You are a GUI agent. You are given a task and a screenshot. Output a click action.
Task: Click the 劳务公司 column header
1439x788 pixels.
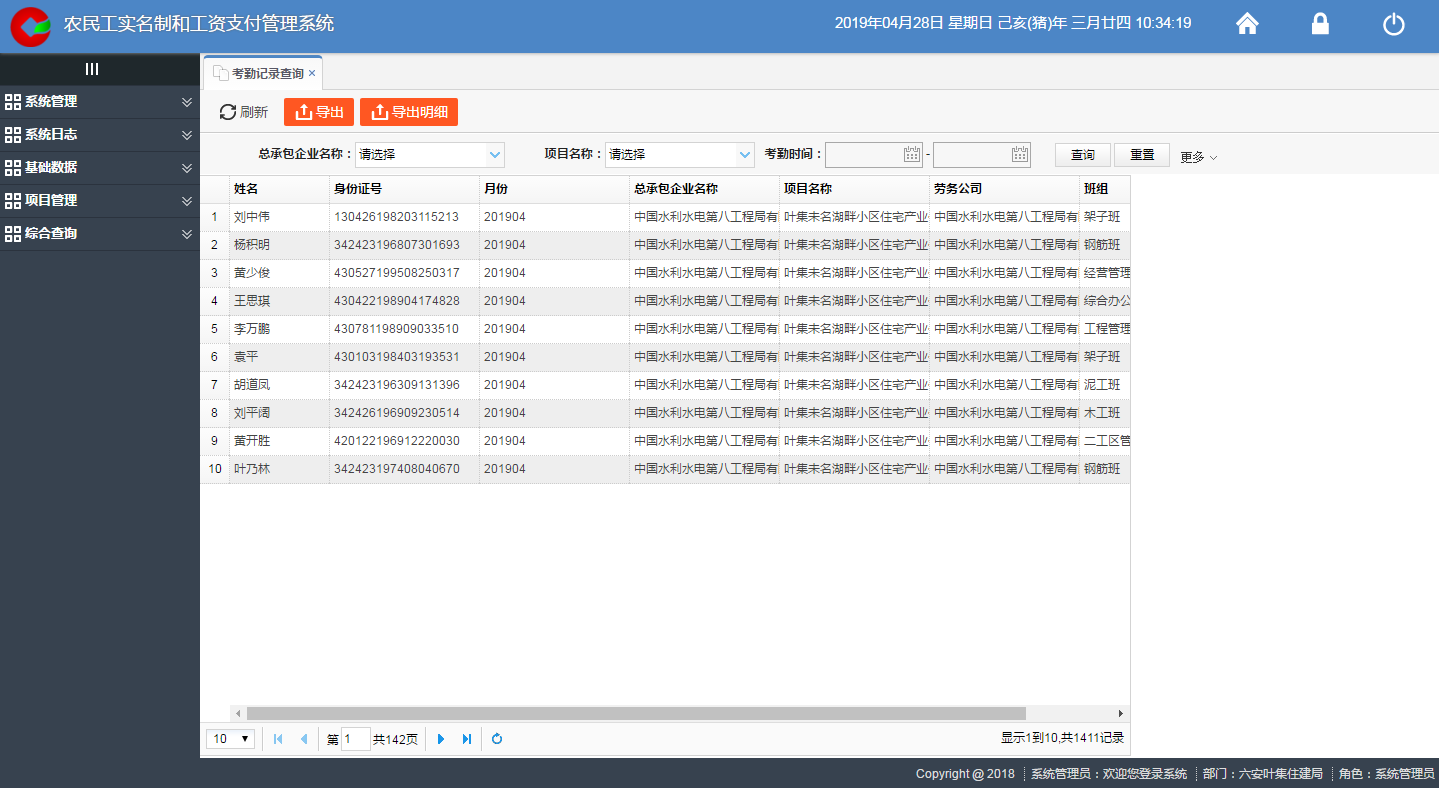coord(1004,189)
